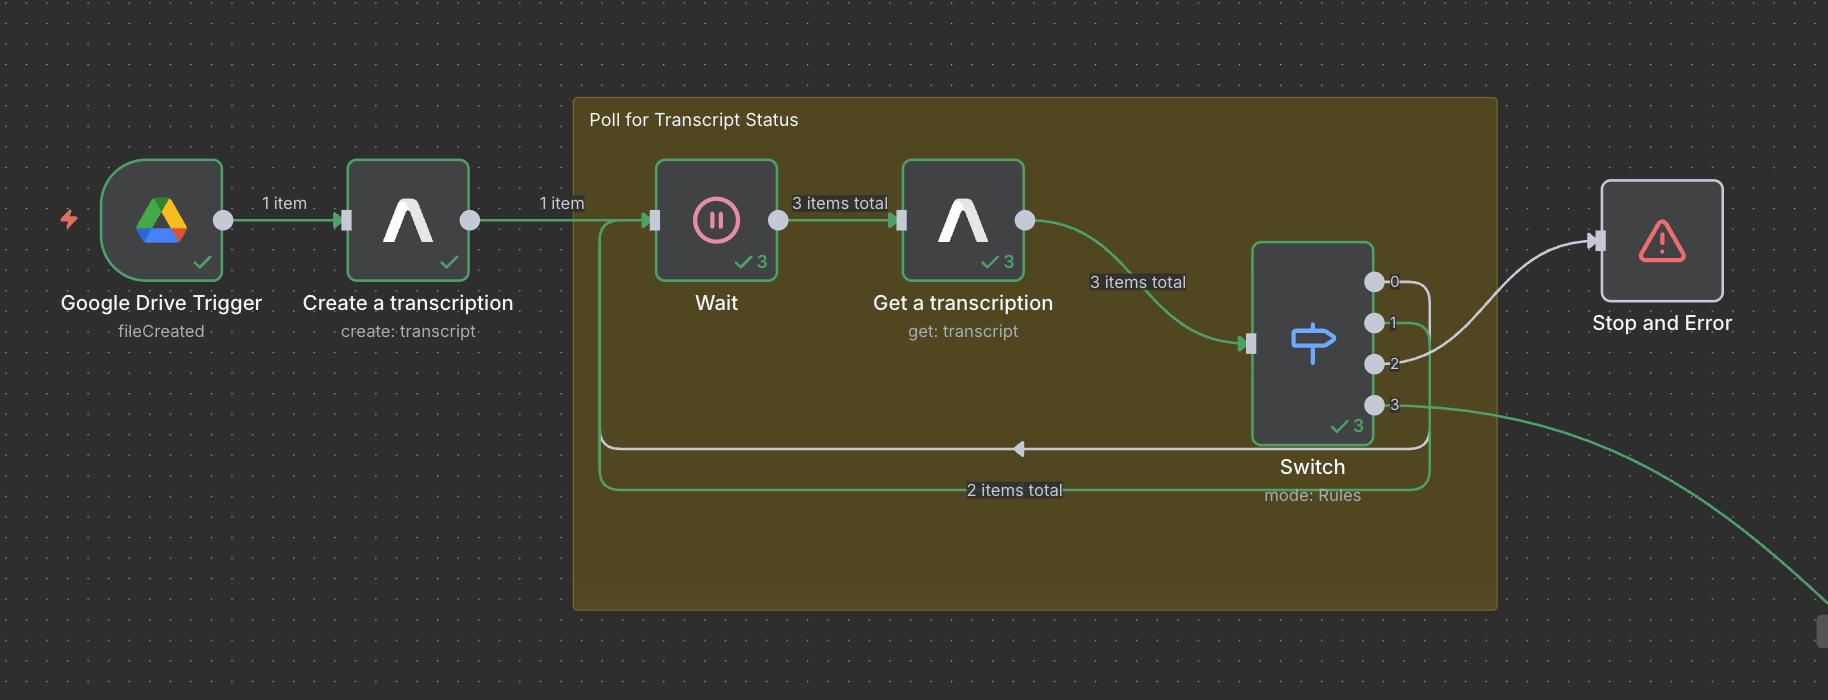Click Switch node output port 2
The image size is (1828, 700).
pos(1374,364)
